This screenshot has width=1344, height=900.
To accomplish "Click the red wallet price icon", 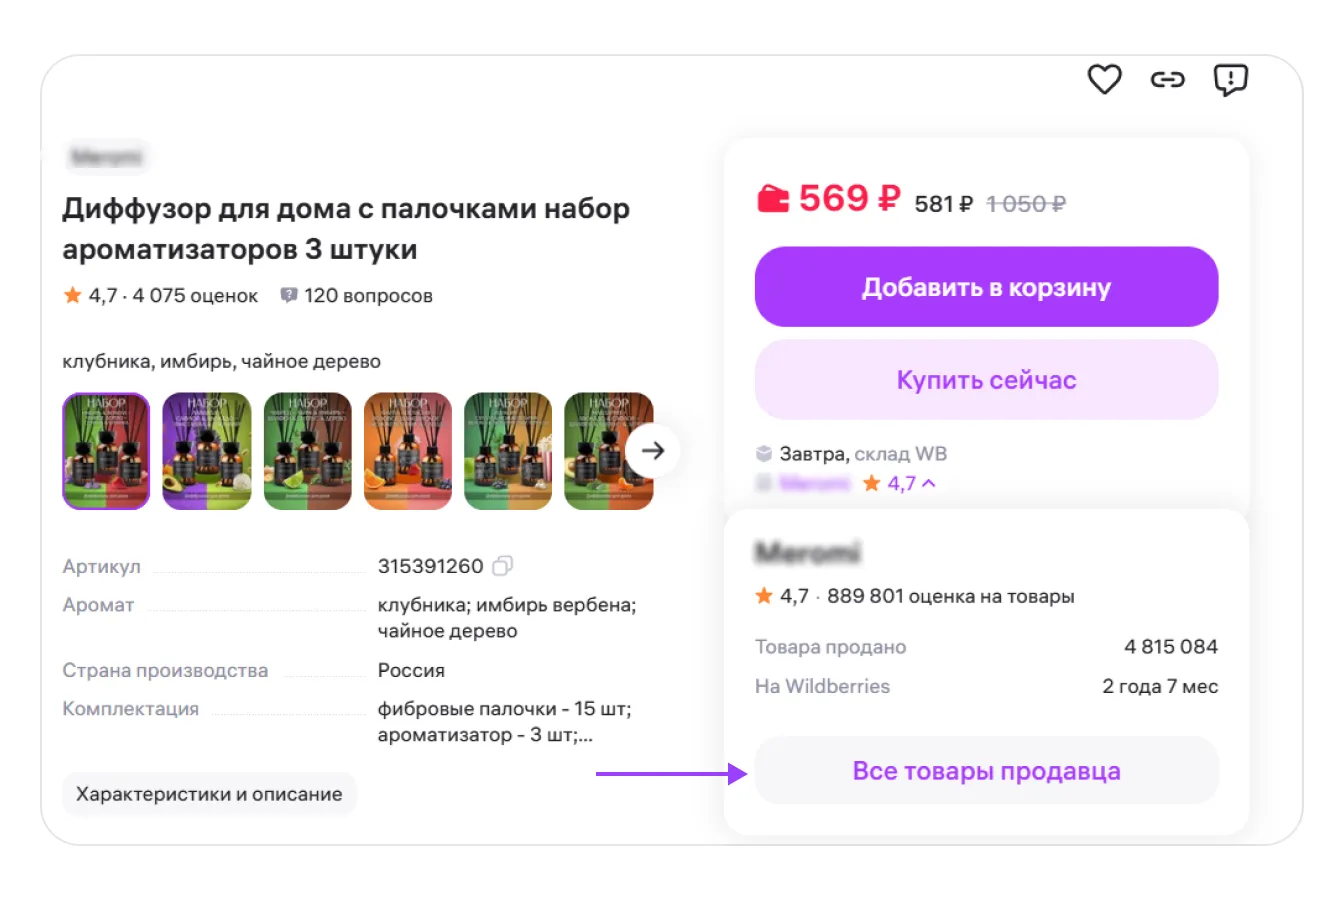I will coord(773,199).
